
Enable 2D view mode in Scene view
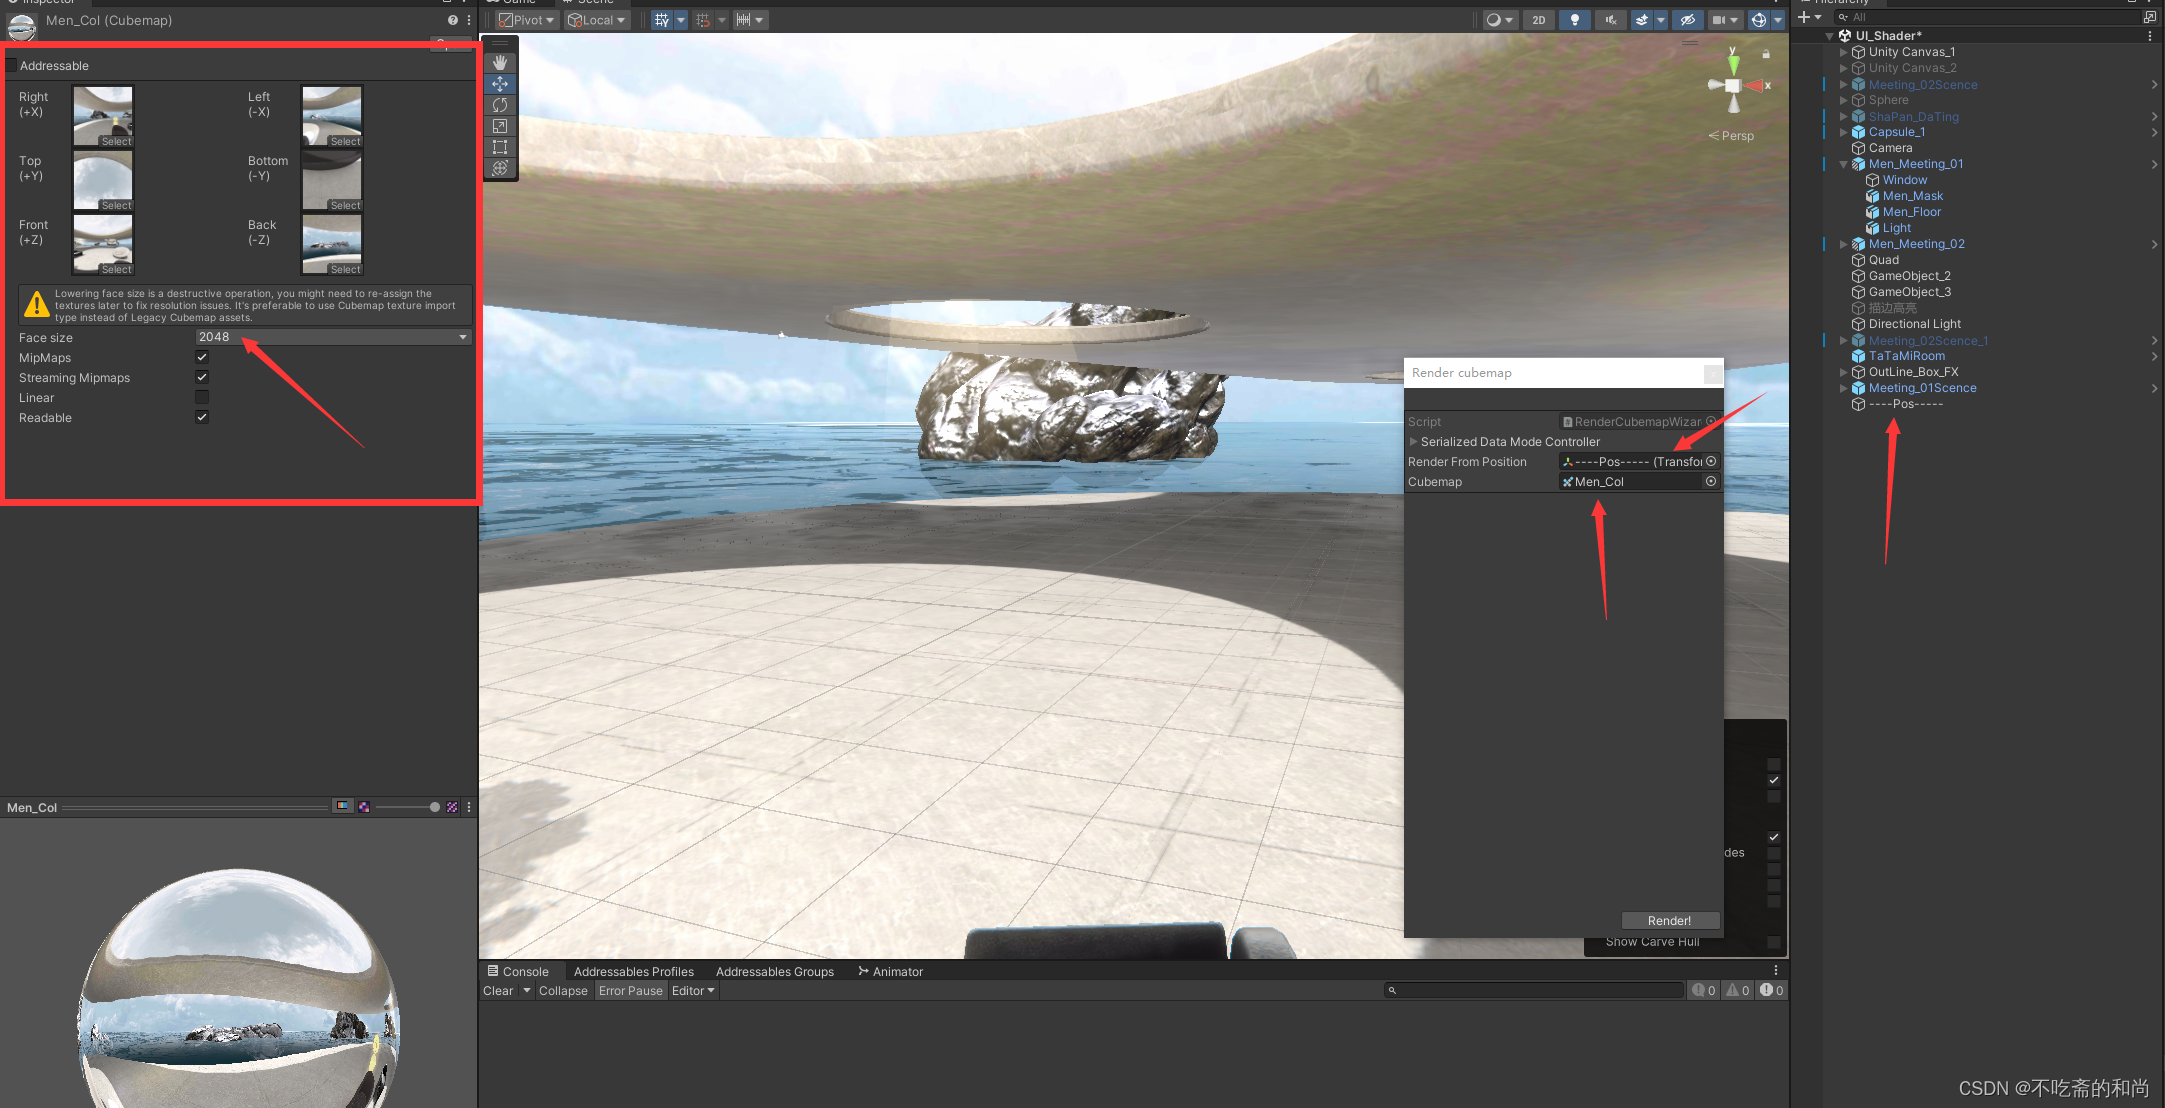click(1539, 19)
